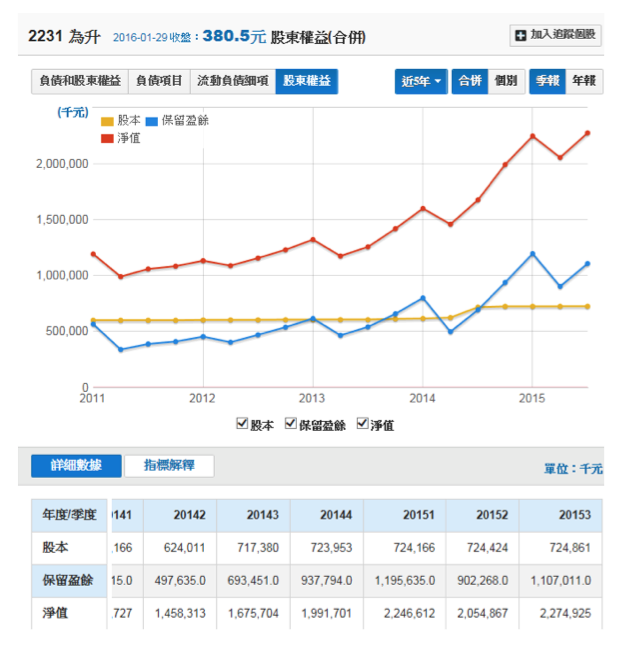Image resolution: width=621 pixels, height=648 pixels.
Task: Choose 合併 consolidated view
Action: [x=468, y=81]
